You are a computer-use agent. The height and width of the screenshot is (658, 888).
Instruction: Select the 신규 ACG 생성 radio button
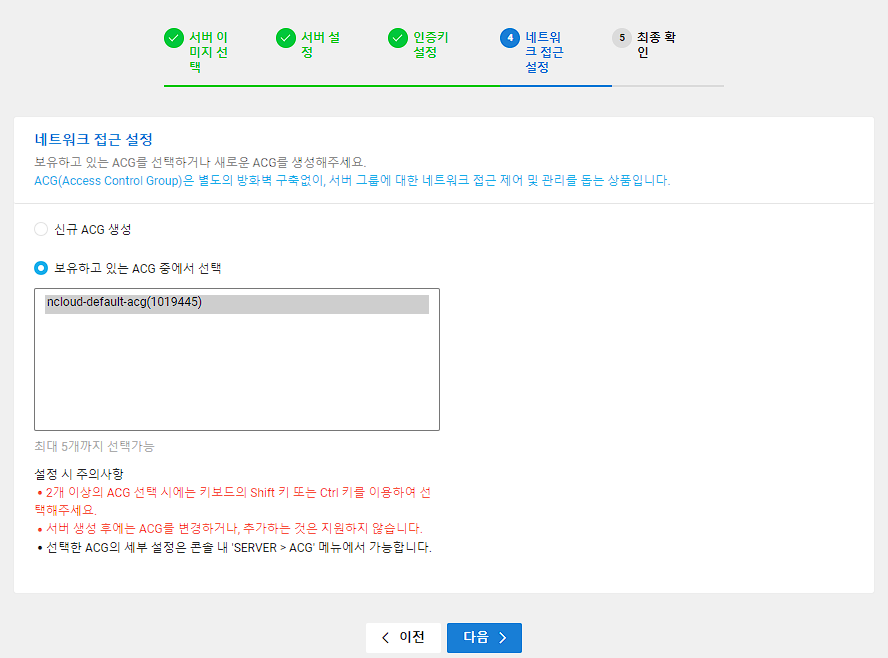click(x=41, y=229)
